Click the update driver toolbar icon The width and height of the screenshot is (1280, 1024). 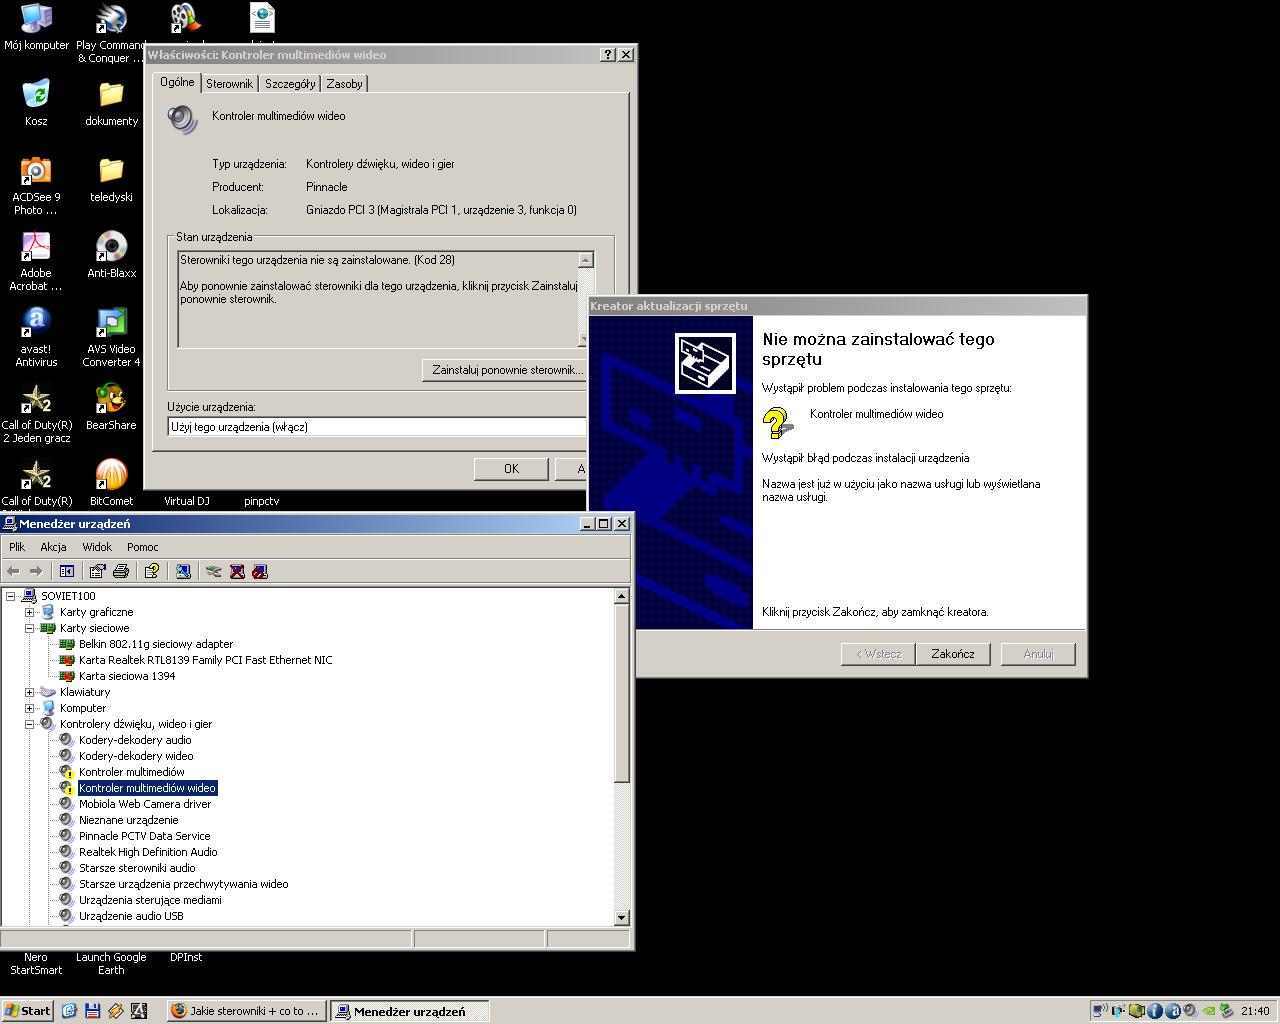(x=213, y=571)
